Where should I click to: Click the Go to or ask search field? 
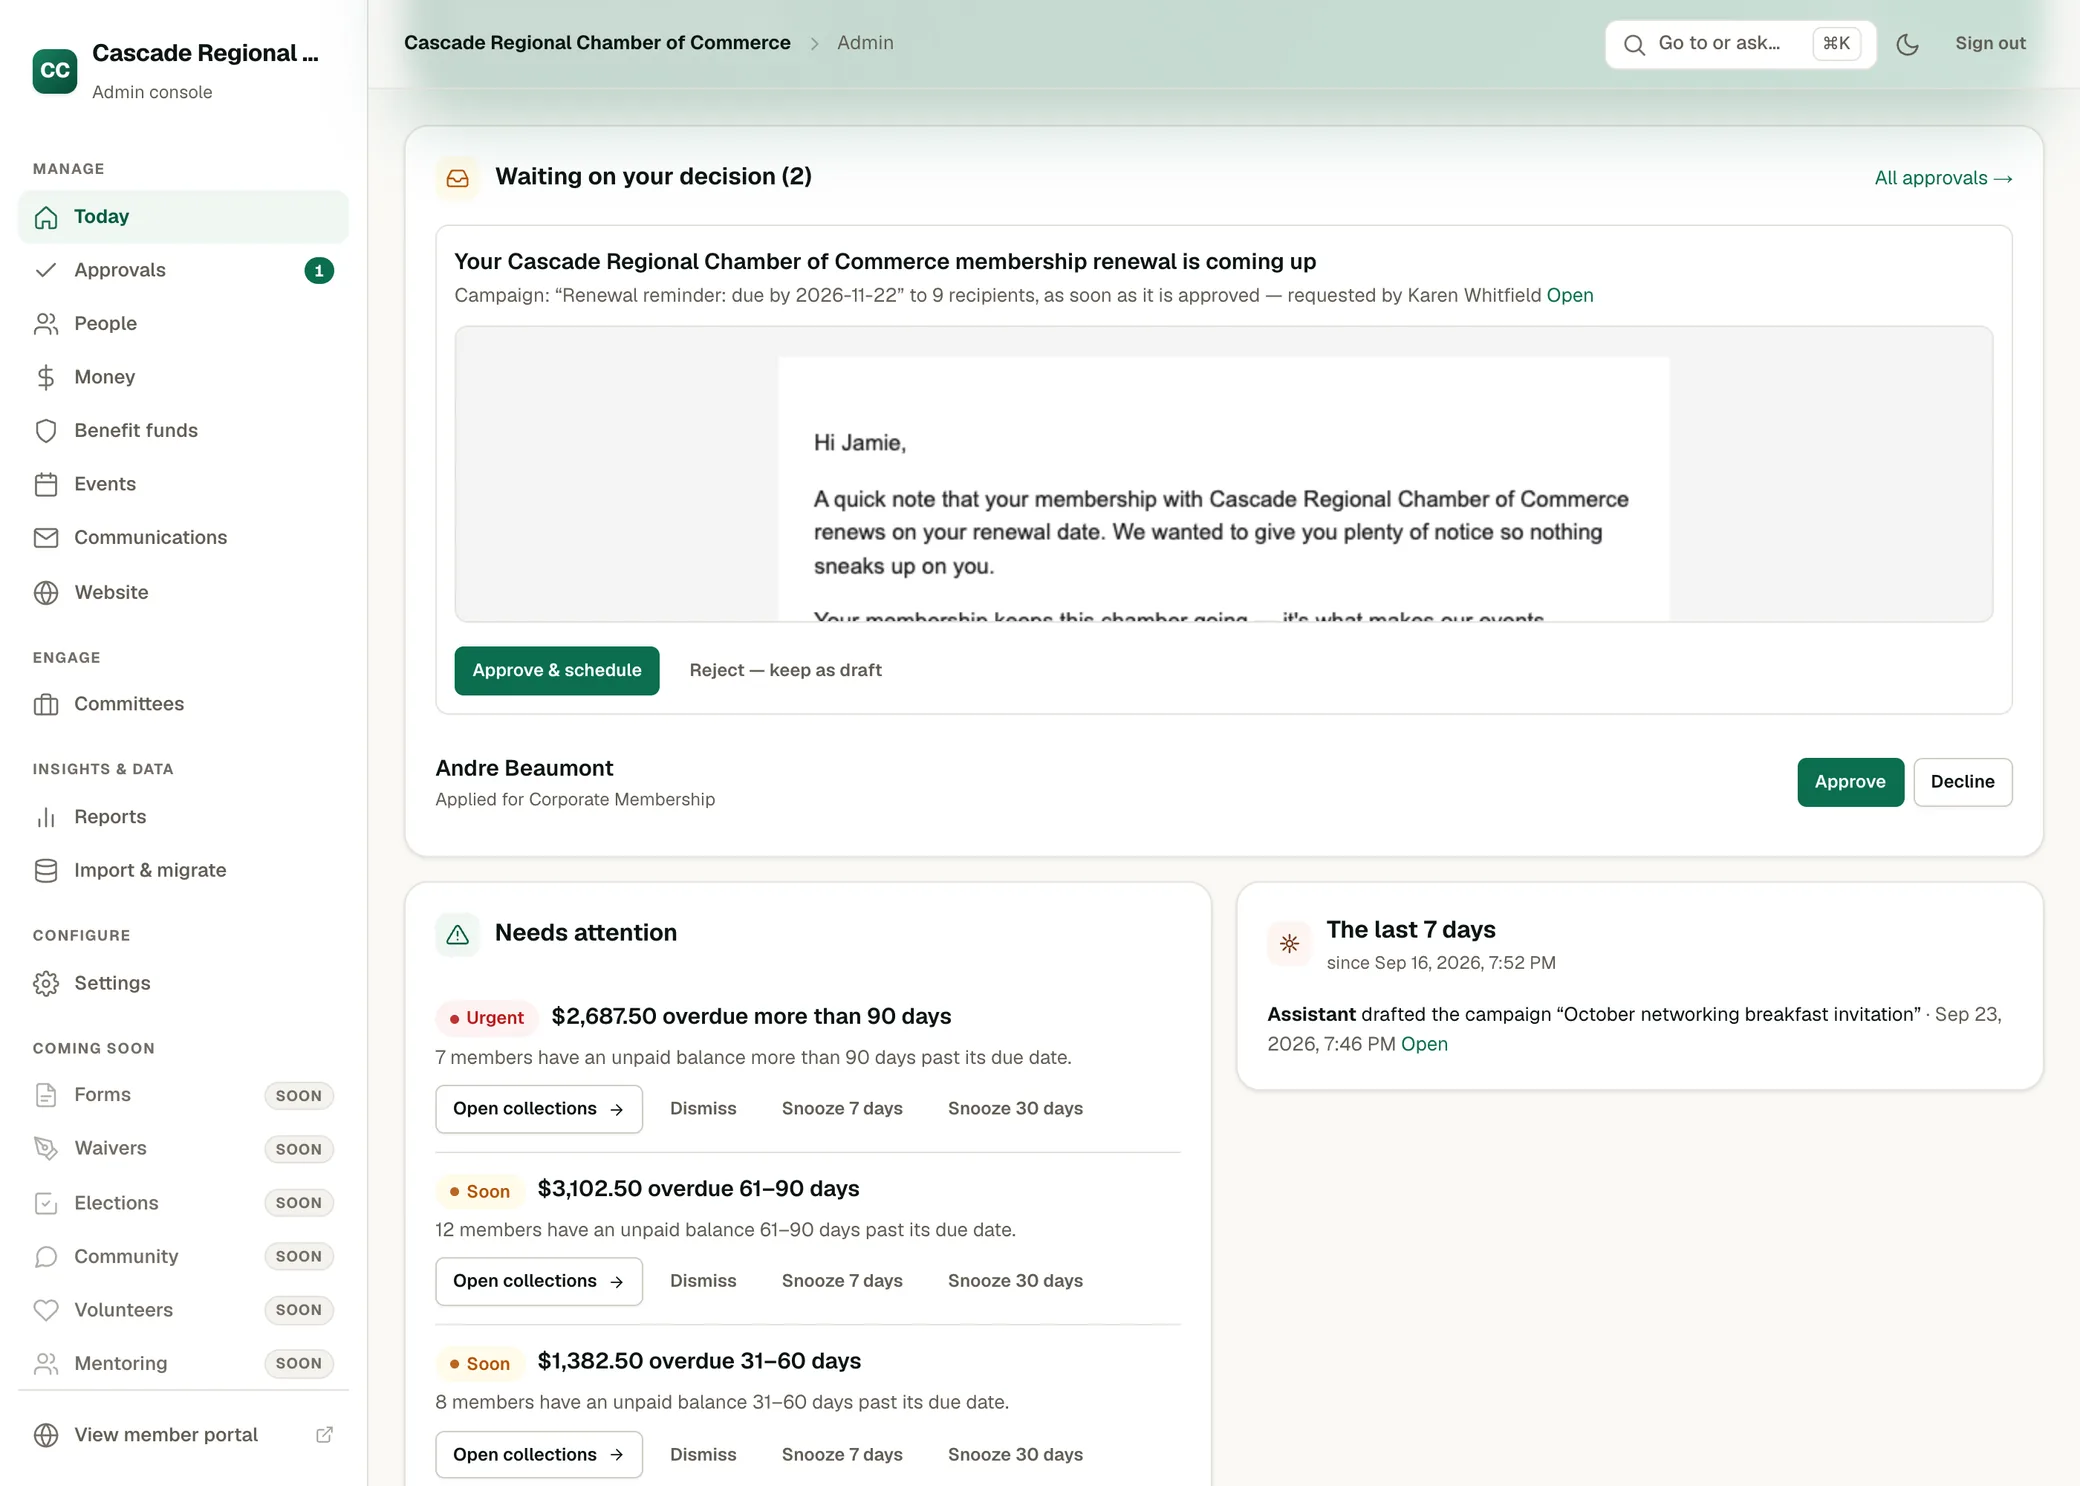tap(1740, 44)
